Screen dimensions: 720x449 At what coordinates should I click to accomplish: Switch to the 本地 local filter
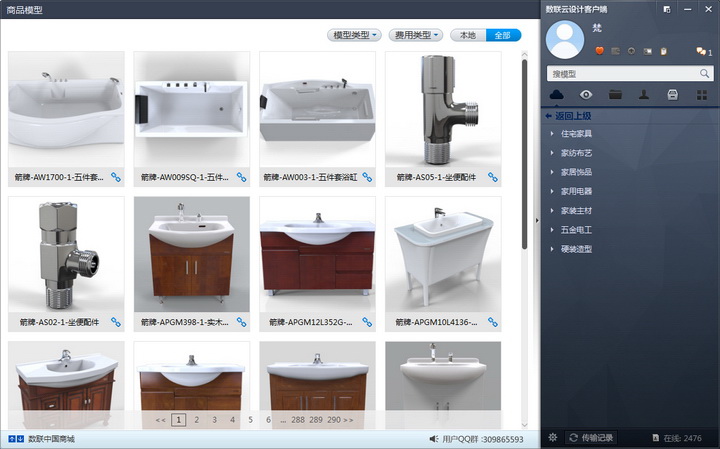pos(468,35)
